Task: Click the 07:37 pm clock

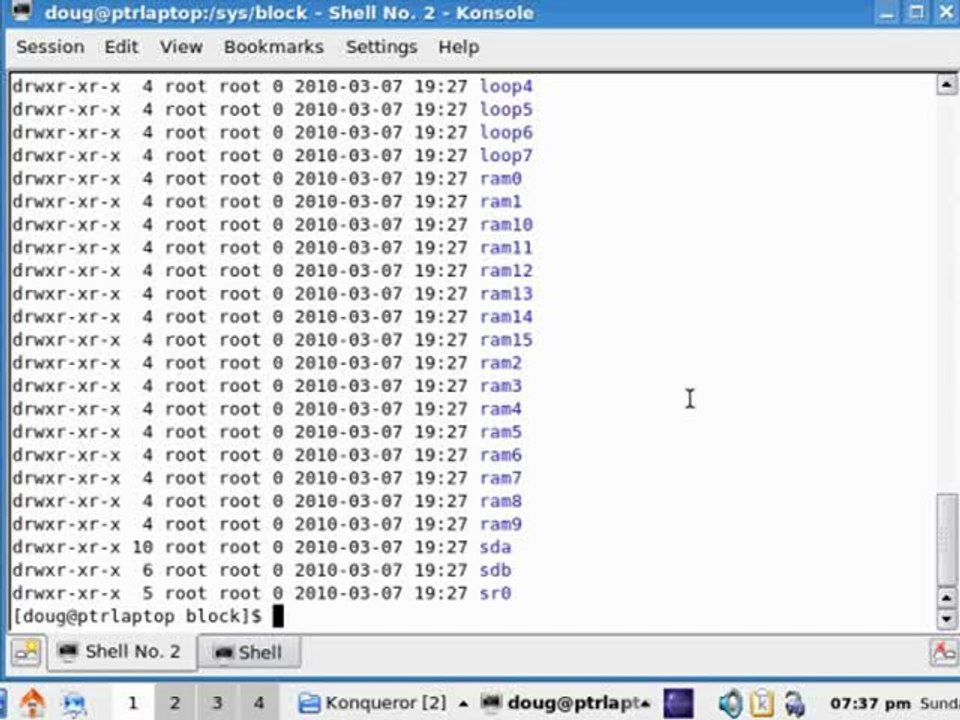Action: point(870,703)
